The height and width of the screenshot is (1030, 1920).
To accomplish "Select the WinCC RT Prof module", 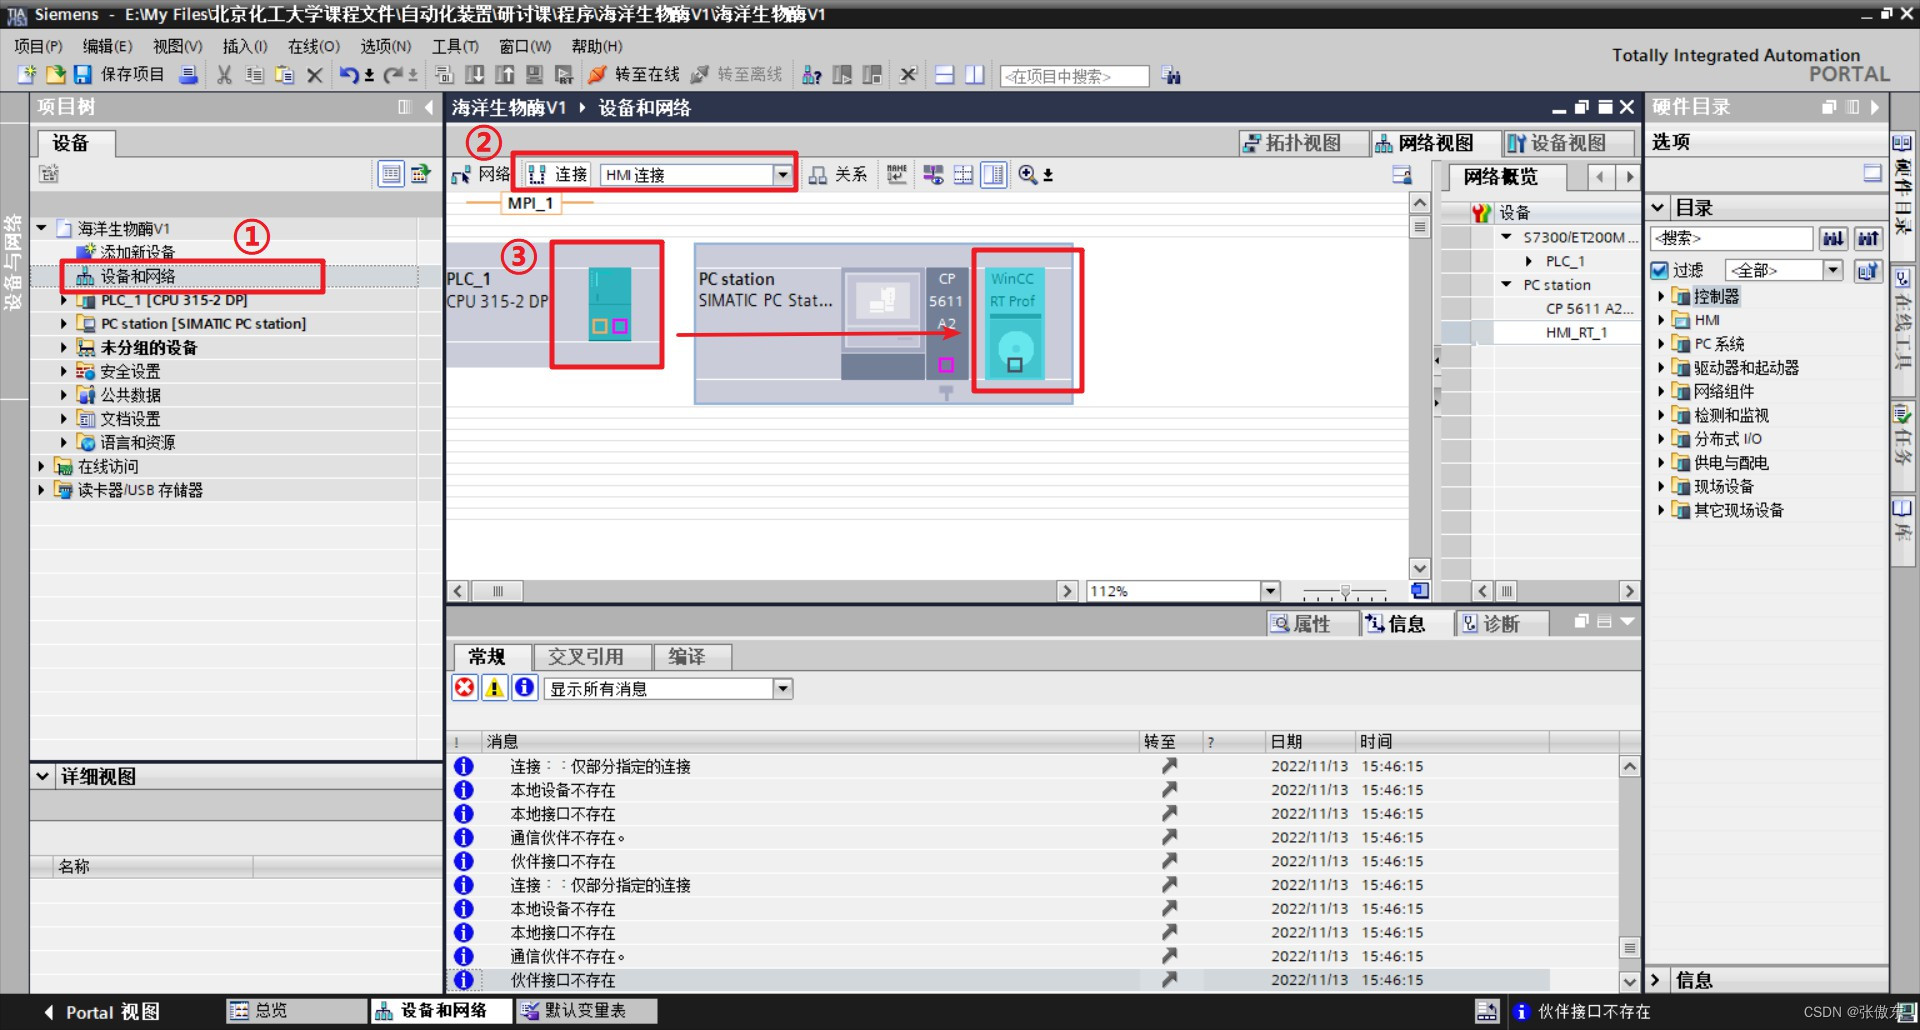I will tap(1014, 324).
